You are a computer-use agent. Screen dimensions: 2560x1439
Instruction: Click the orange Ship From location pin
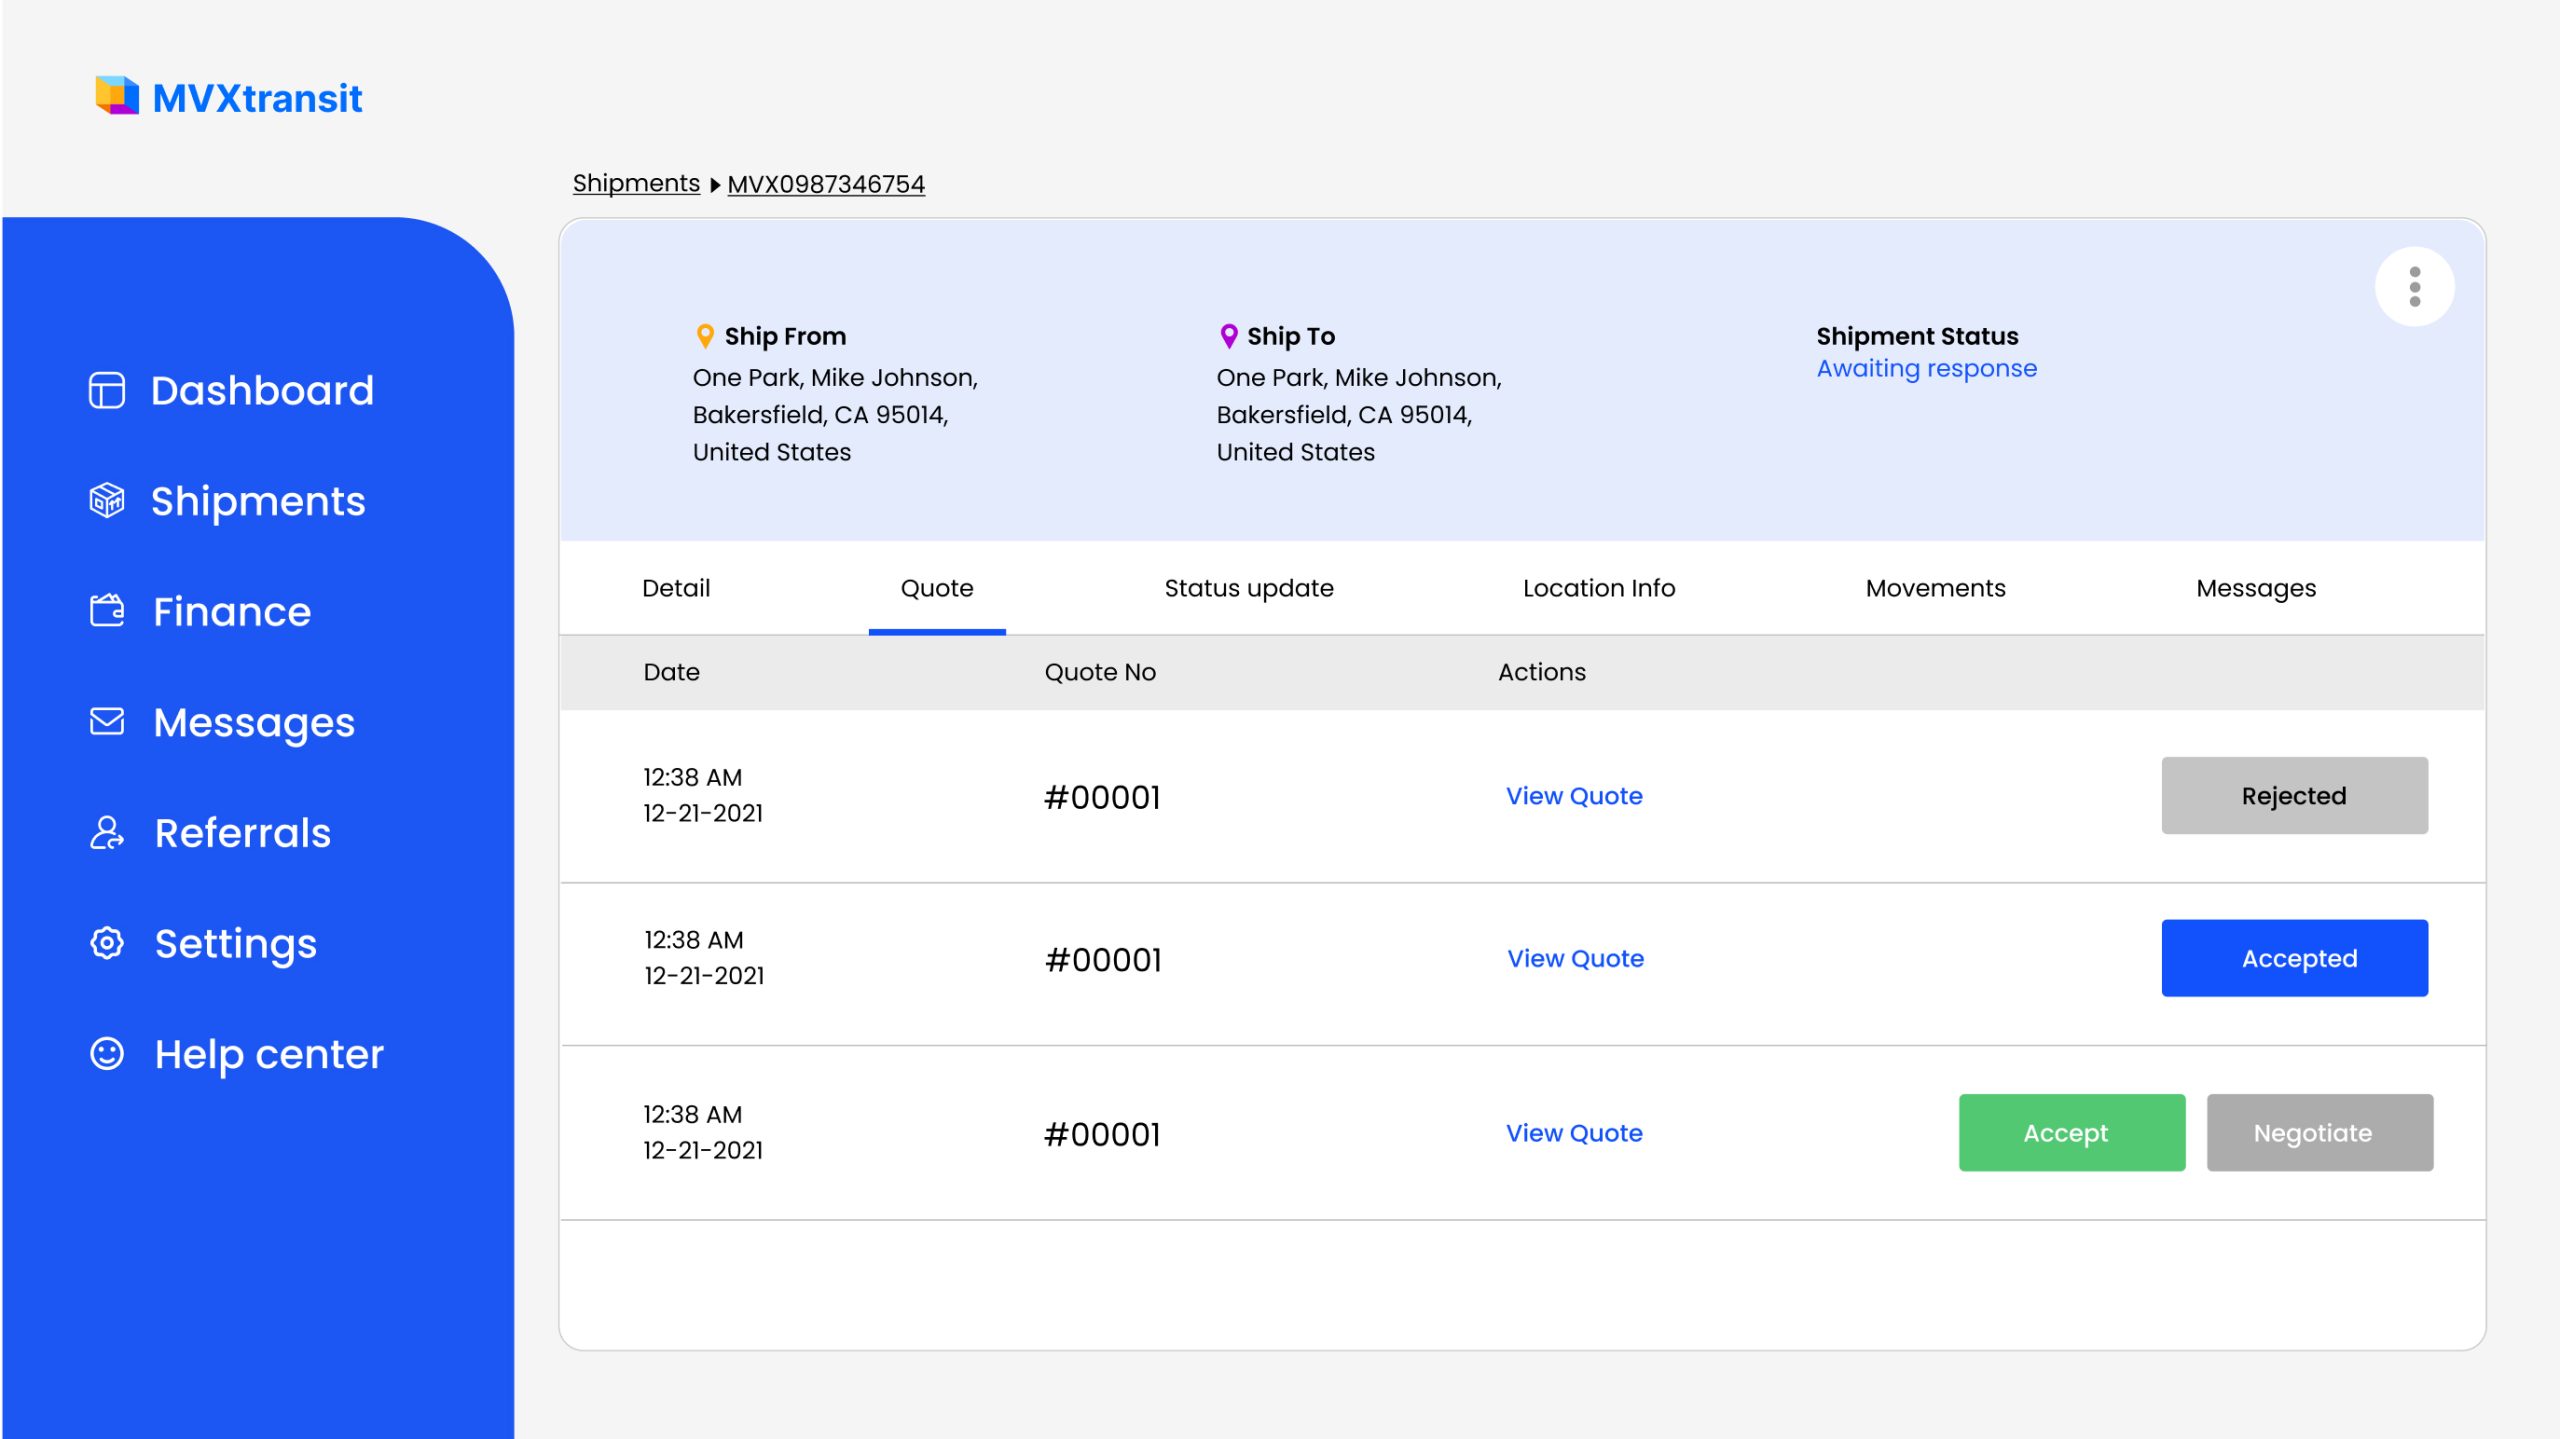pos(705,335)
